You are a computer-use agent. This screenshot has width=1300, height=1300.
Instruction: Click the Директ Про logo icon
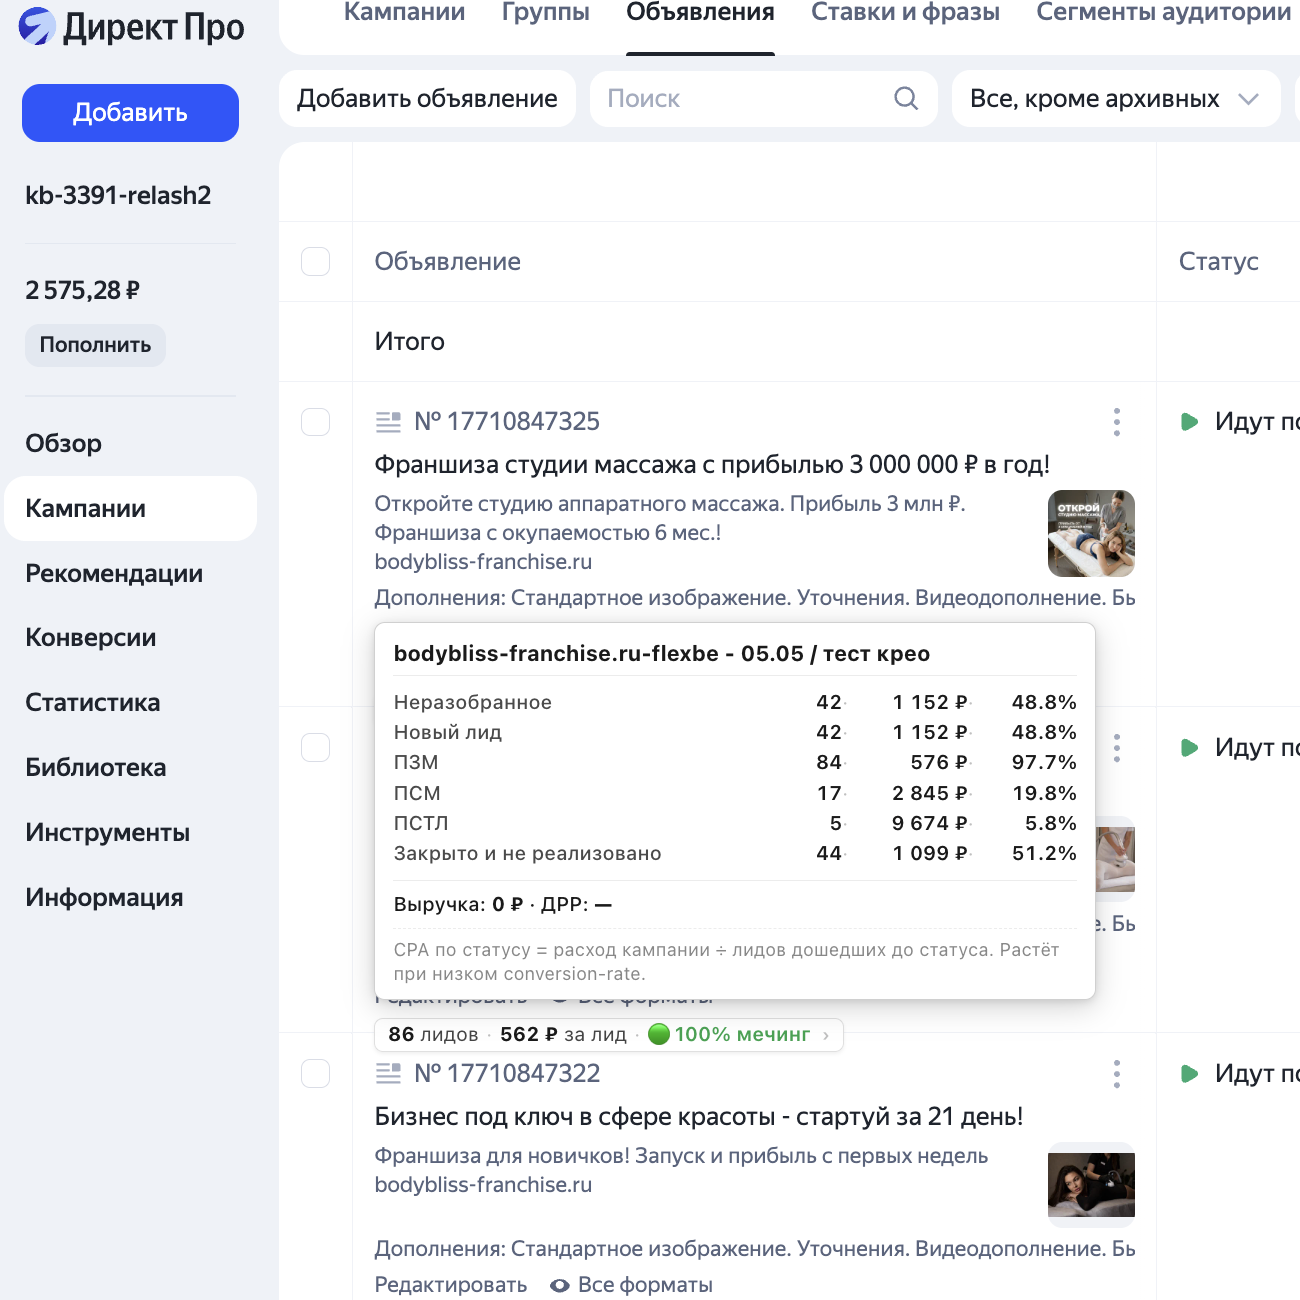pyautogui.click(x=37, y=26)
